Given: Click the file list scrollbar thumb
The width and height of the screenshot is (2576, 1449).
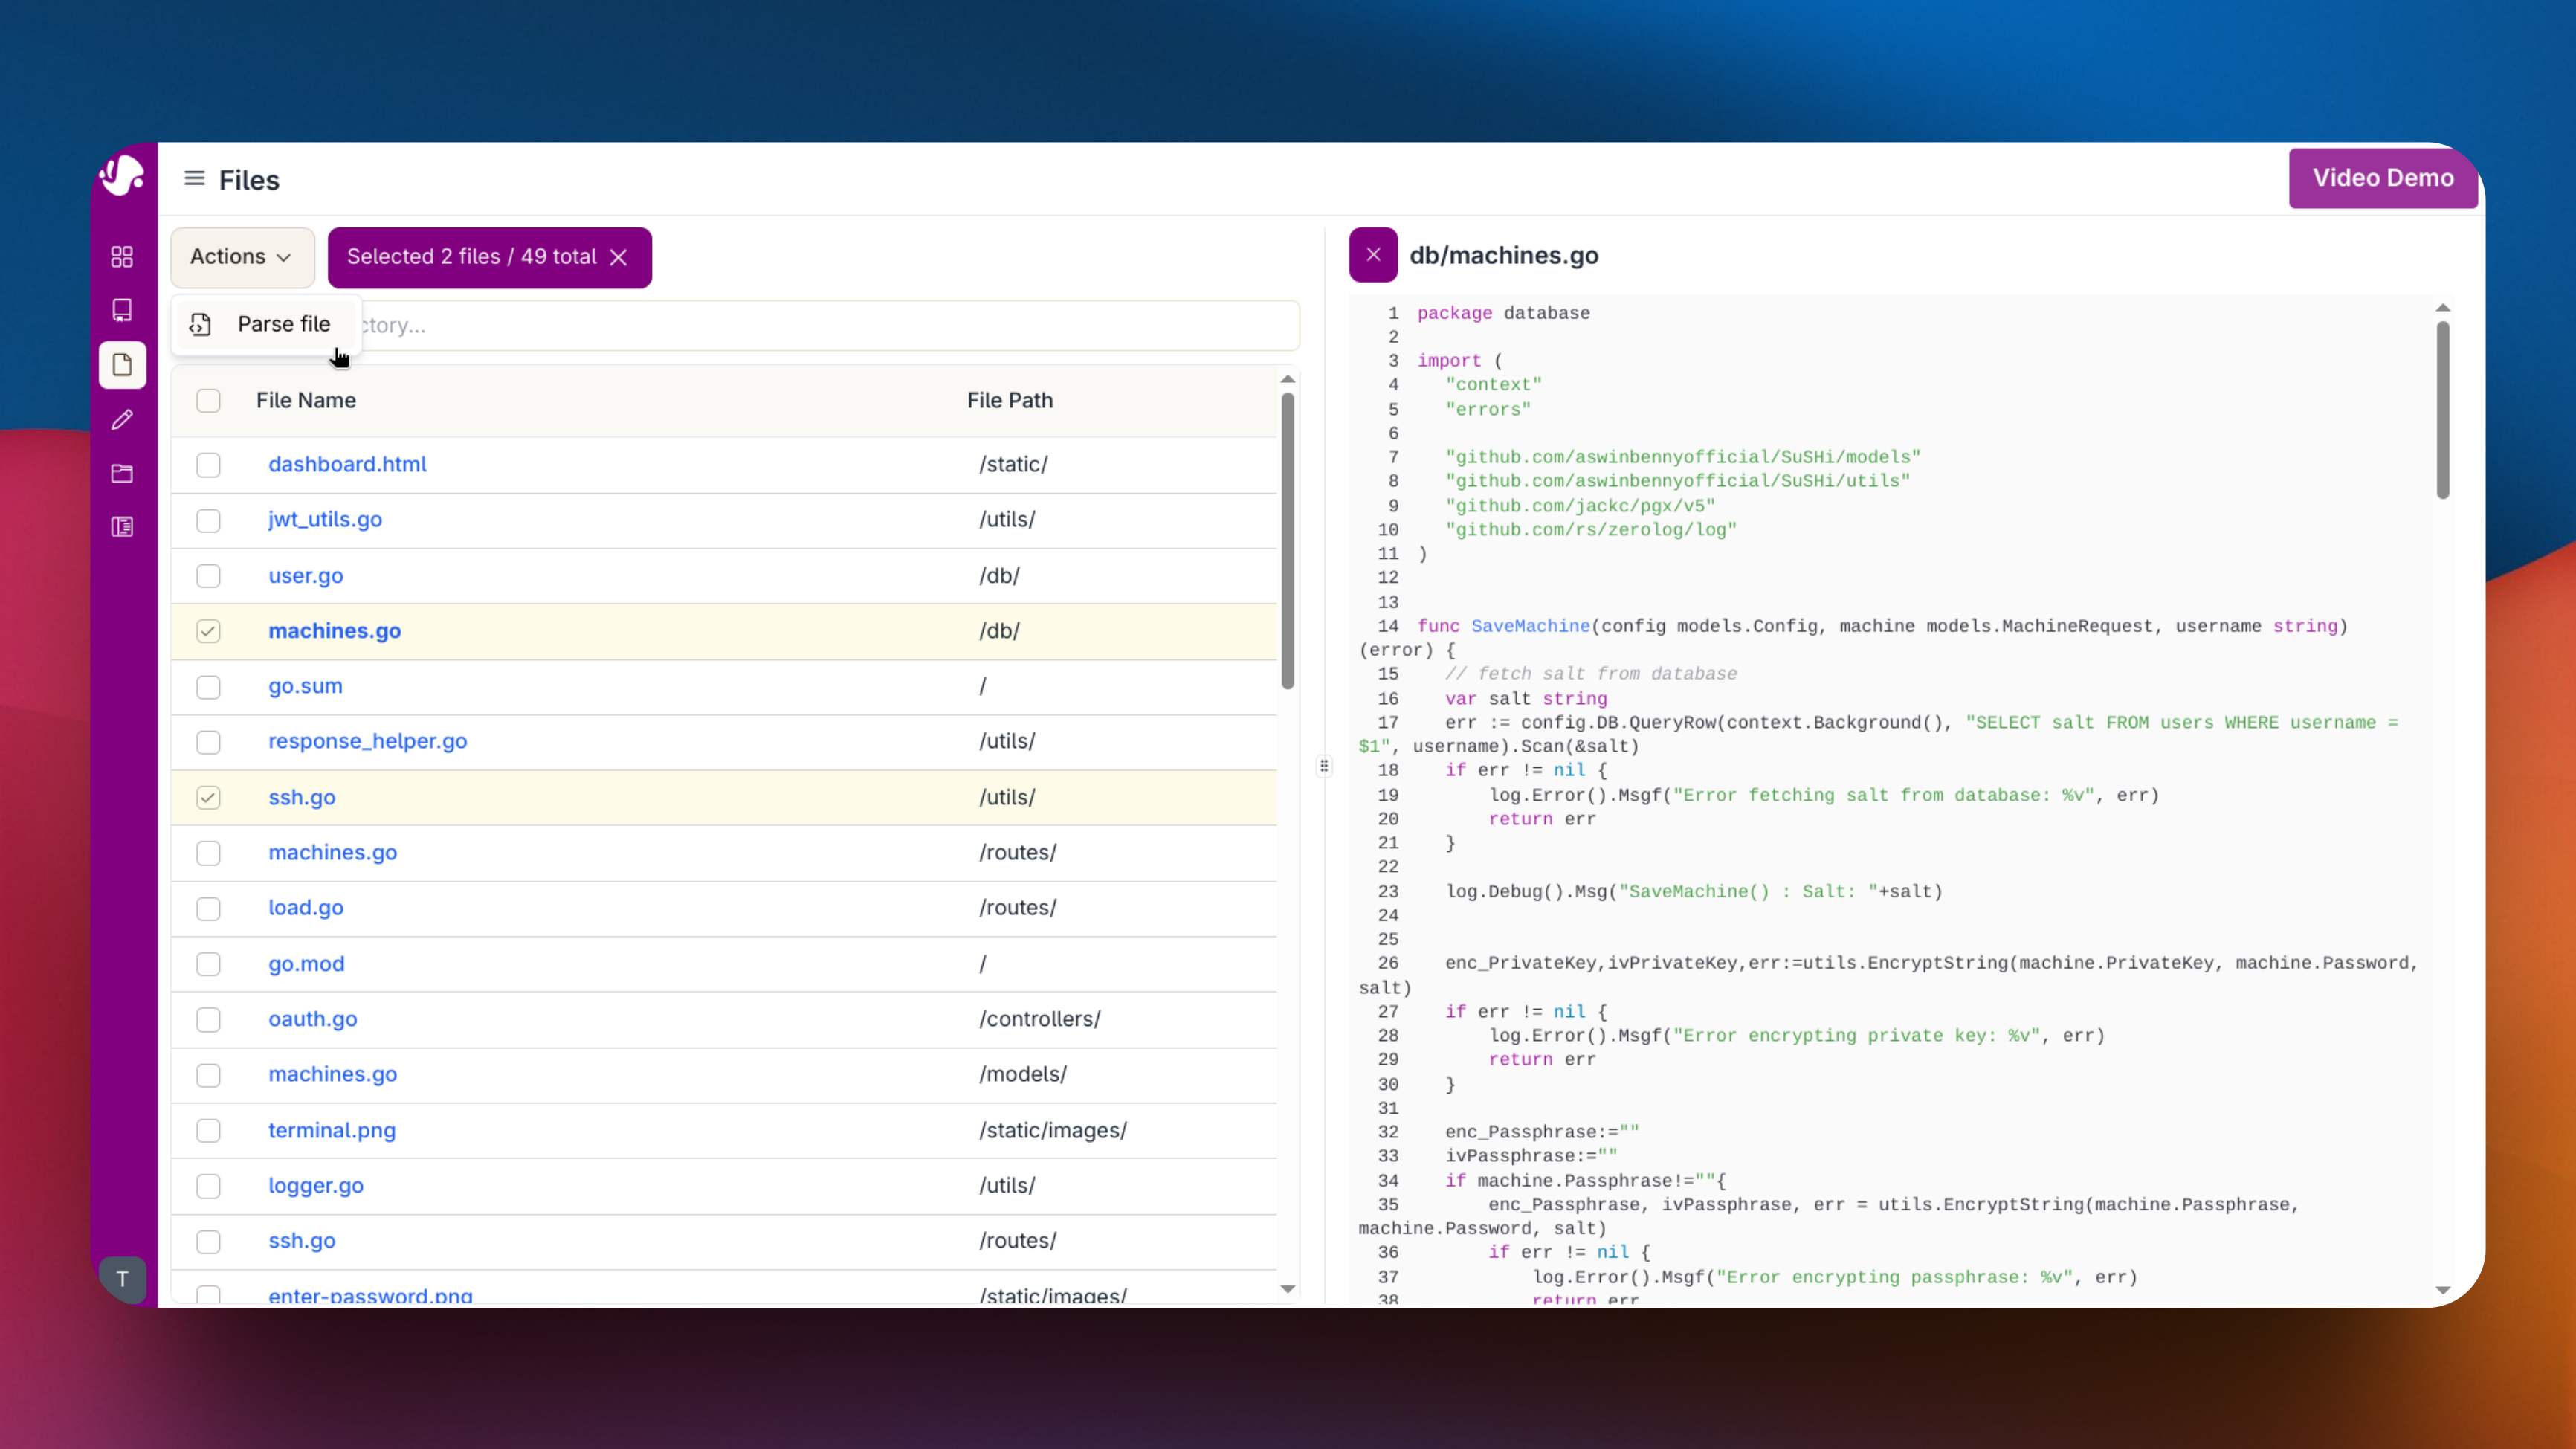Looking at the screenshot, I should (1287, 540).
